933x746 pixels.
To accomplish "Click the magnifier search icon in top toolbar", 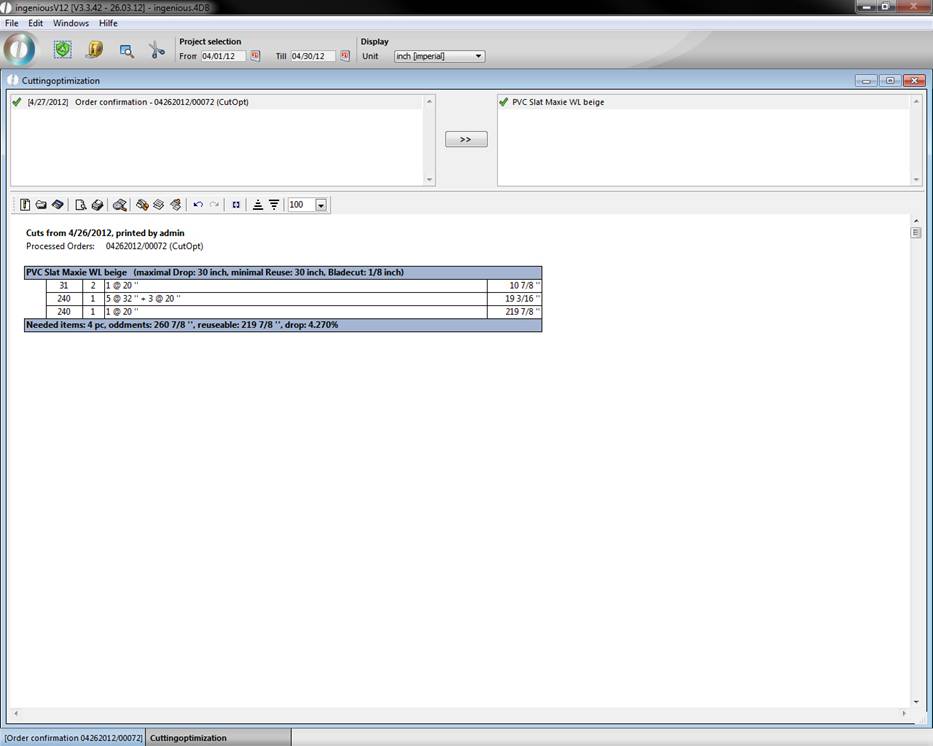I will click(126, 50).
